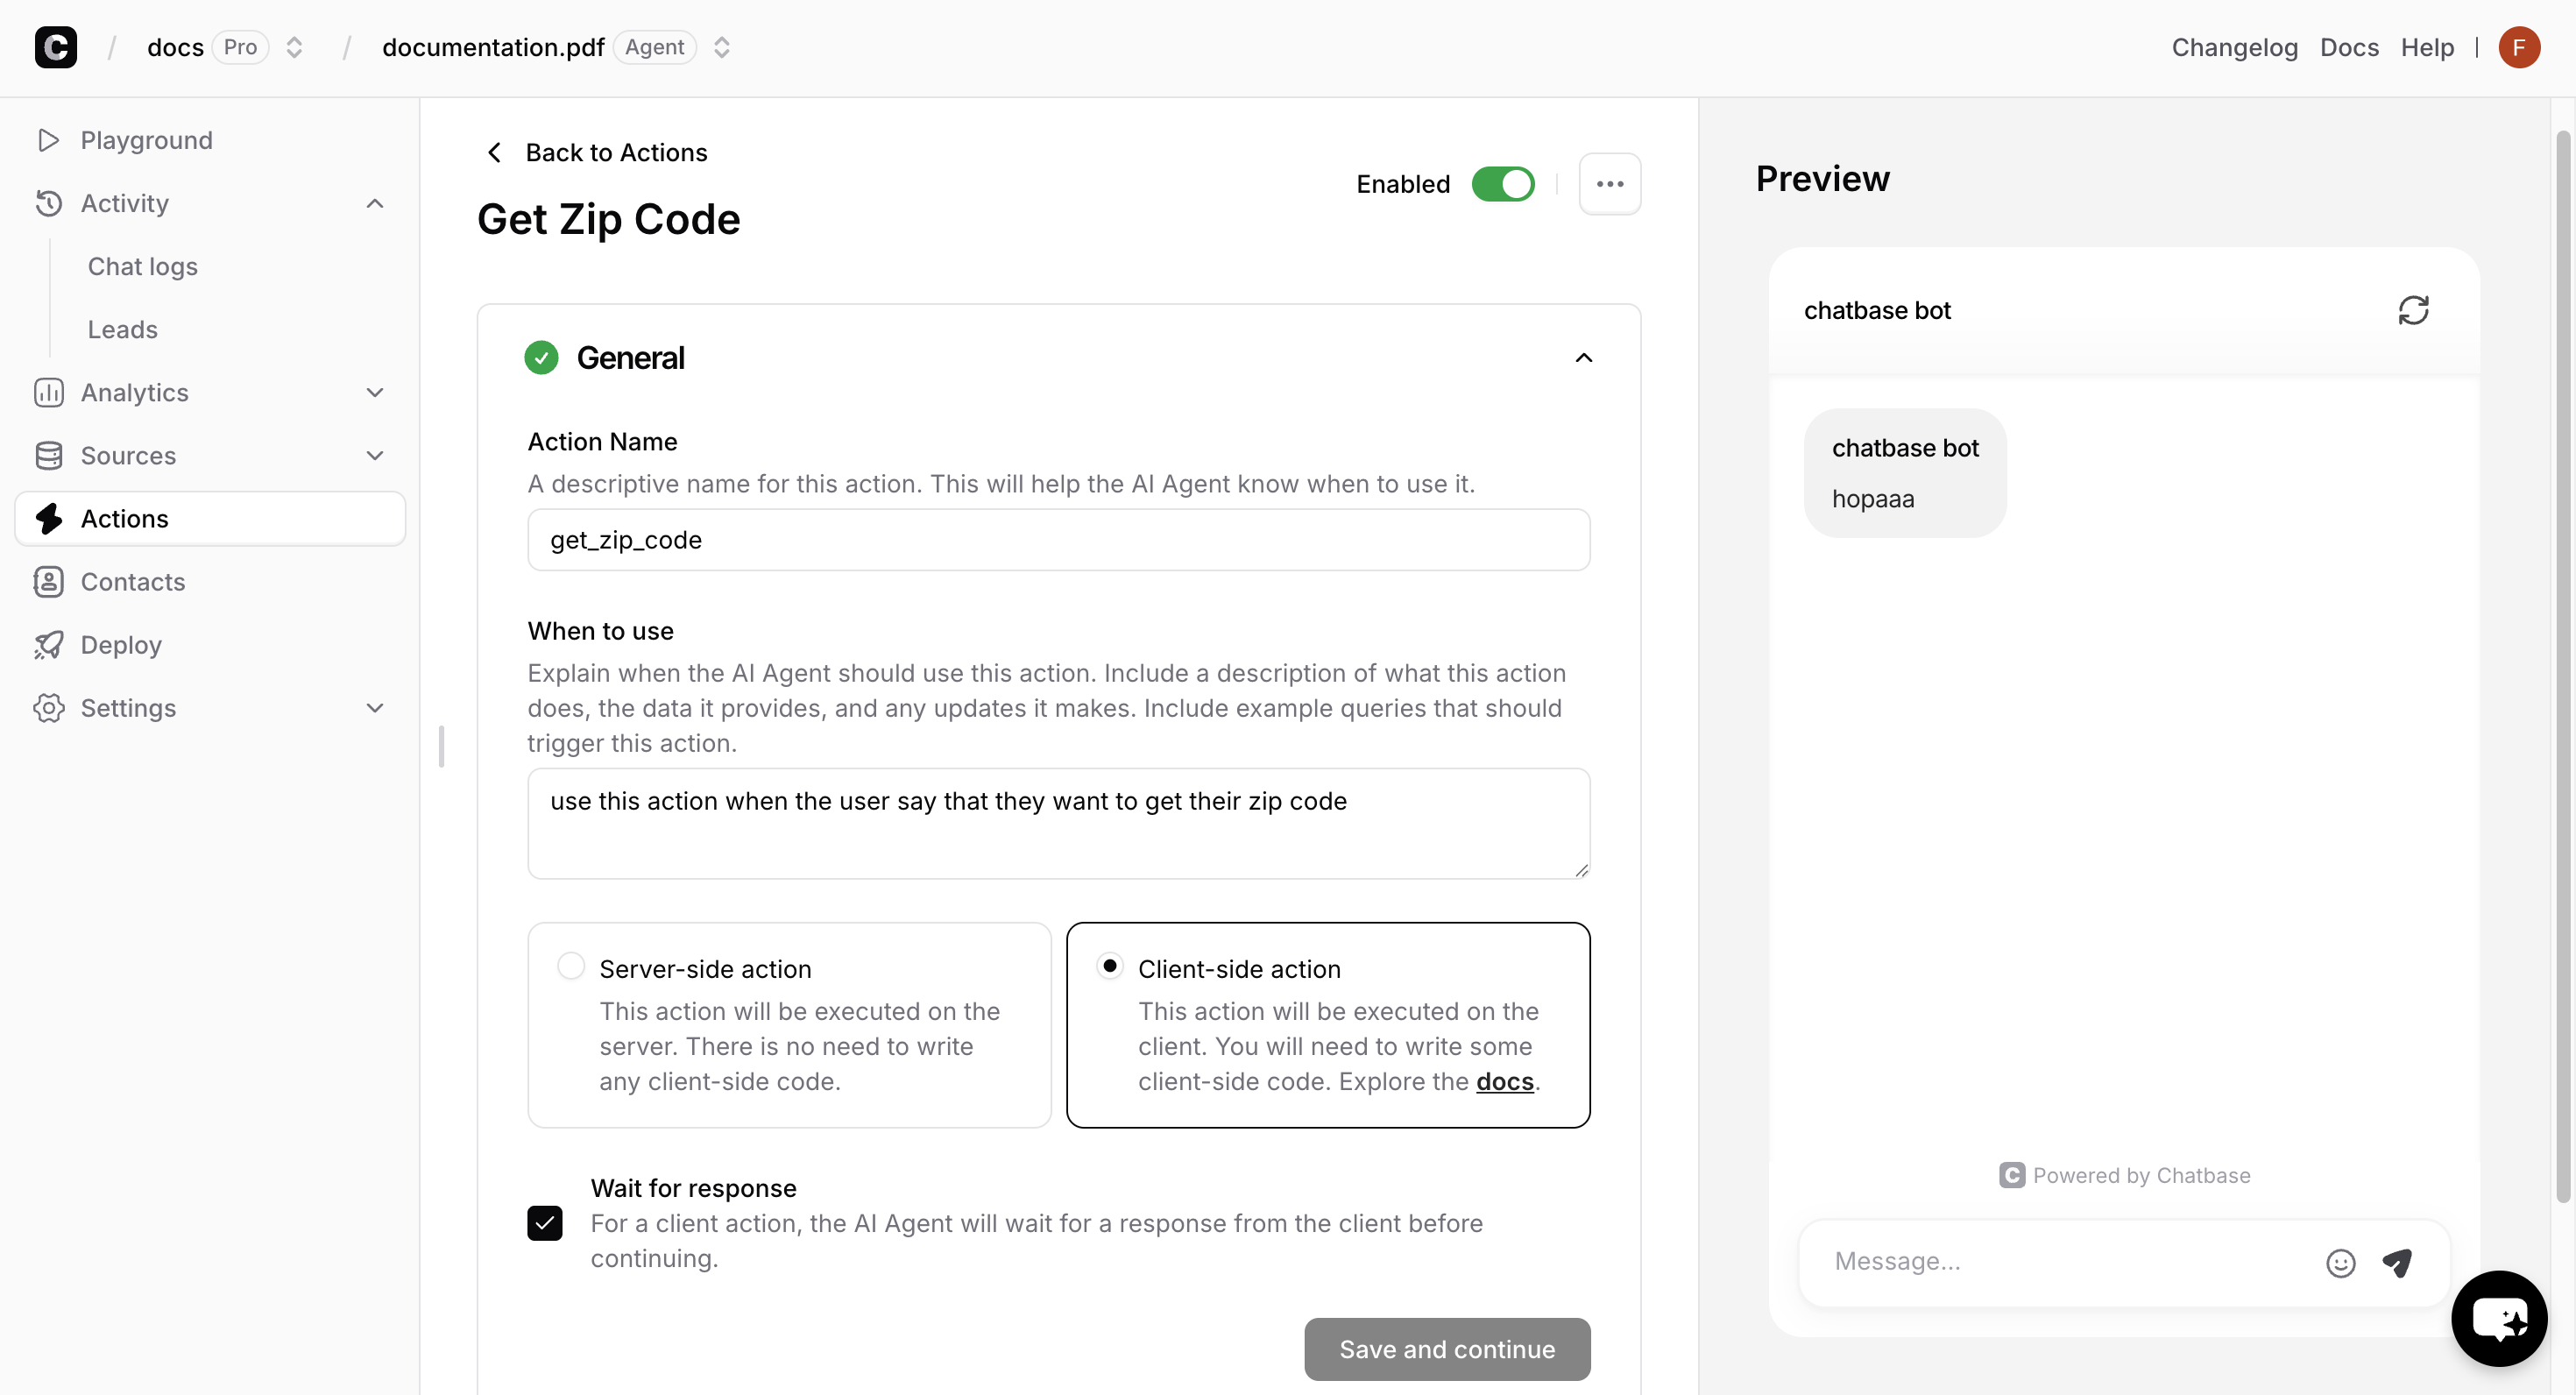Image resolution: width=2576 pixels, height=1395 pixels.
Task: Click the preview panel vertical scrollbar
Action: pos(2562,660)
